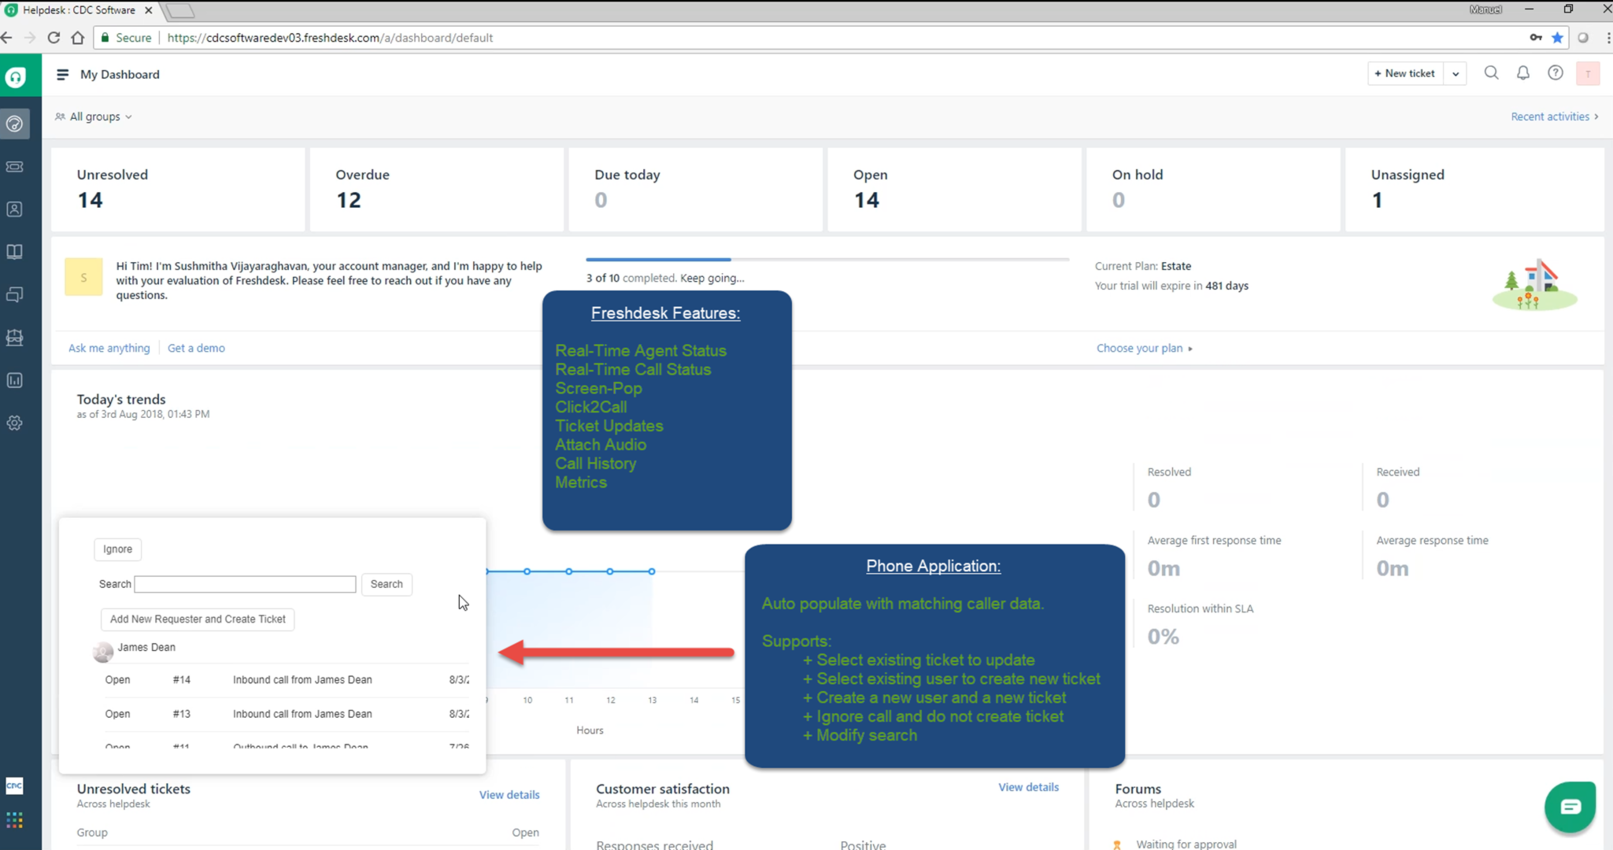Open Solutions book icon in sidebar
This screenshot has width=1613, height=850.
pyautogui.click(x=15, y=252)
